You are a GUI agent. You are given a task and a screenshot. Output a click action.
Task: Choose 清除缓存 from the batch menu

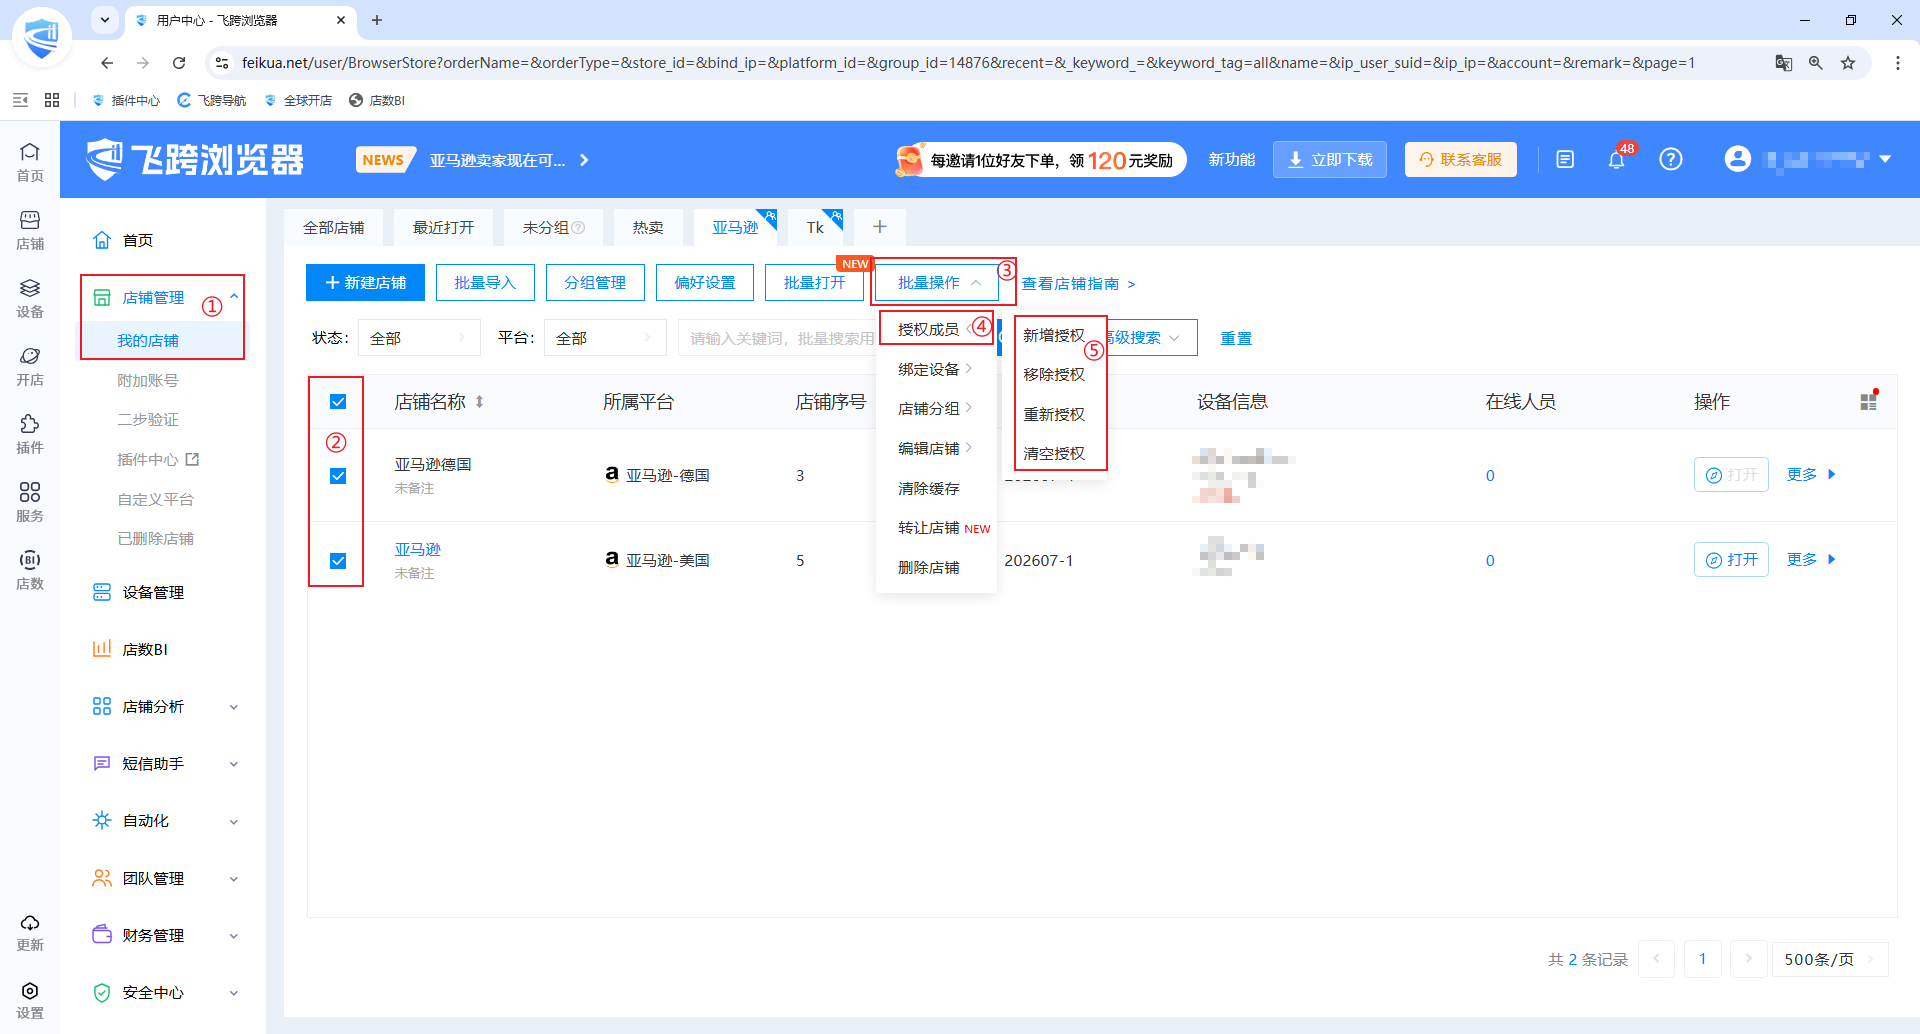pos(929,489)
